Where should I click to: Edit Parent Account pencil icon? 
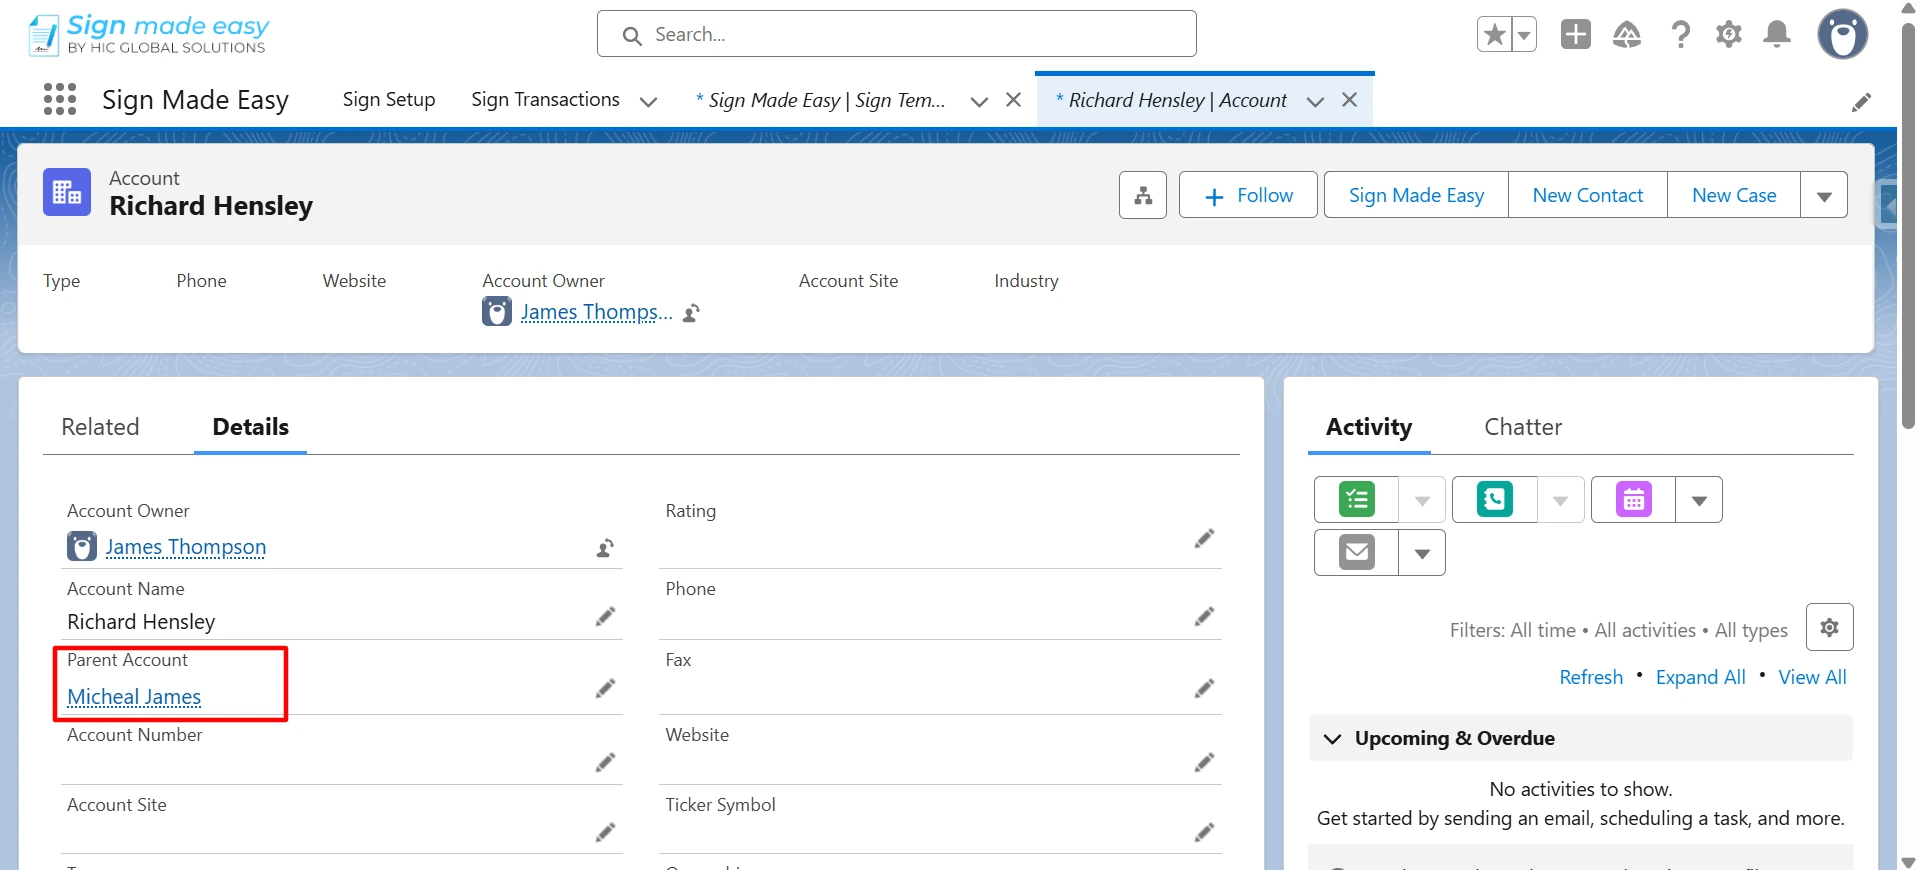pyautogui.click(x=605, y=688)
